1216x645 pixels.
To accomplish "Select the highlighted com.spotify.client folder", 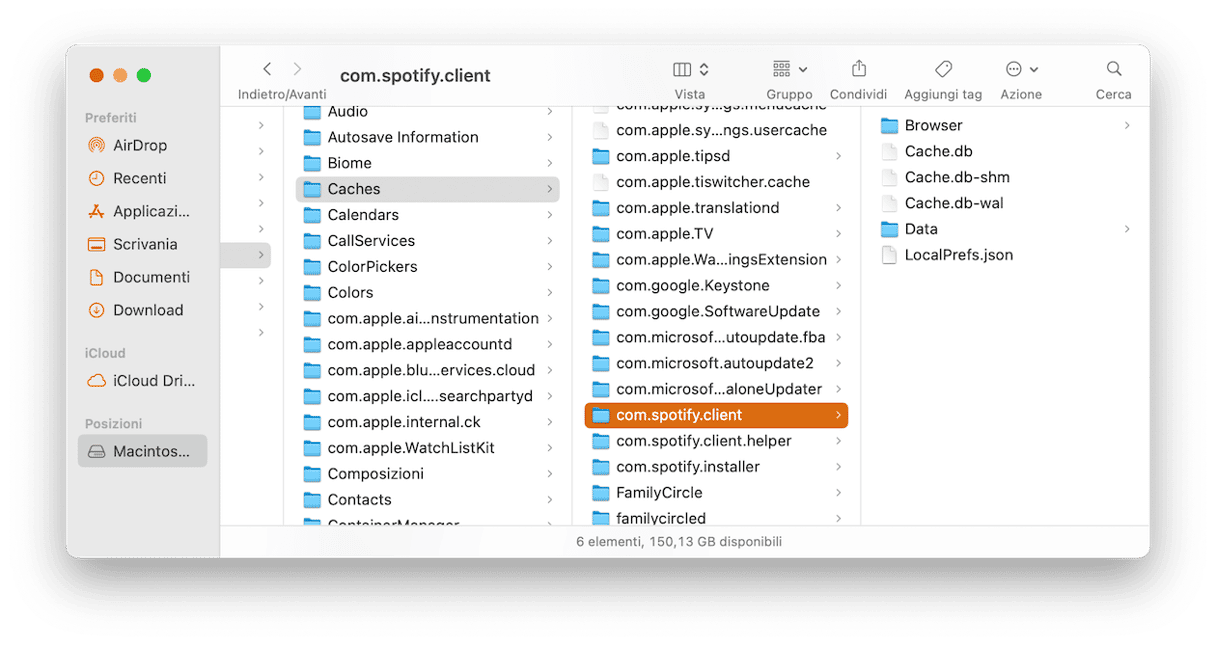I will click(716, 415).
